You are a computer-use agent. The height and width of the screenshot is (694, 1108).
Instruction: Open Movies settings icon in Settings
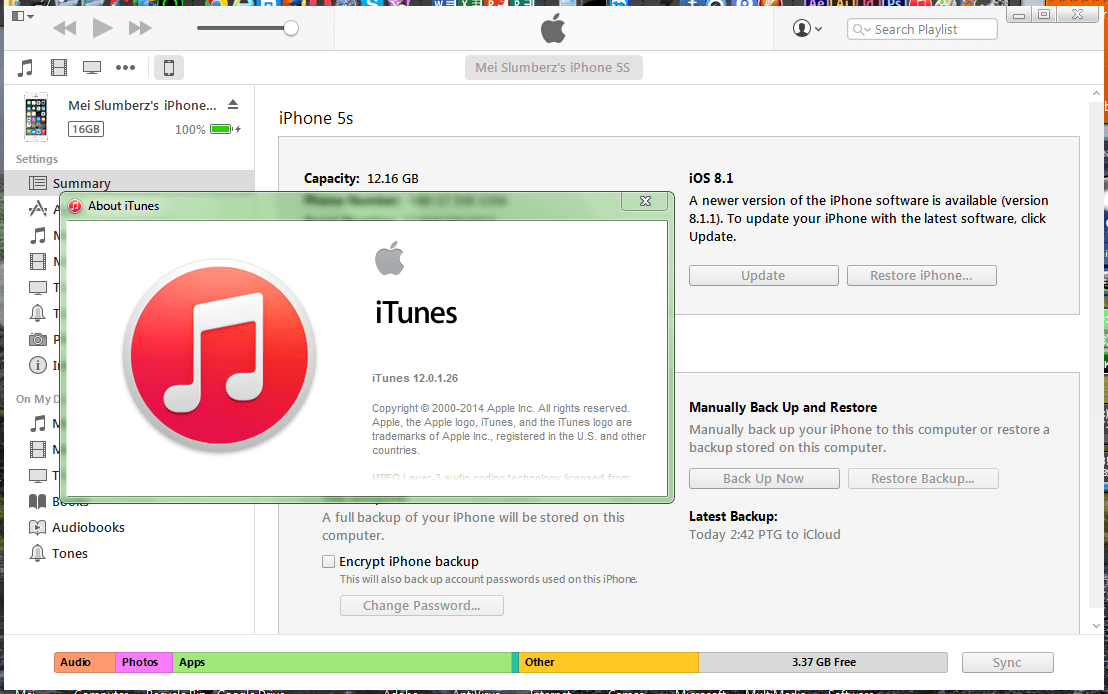tap(38, 261)
